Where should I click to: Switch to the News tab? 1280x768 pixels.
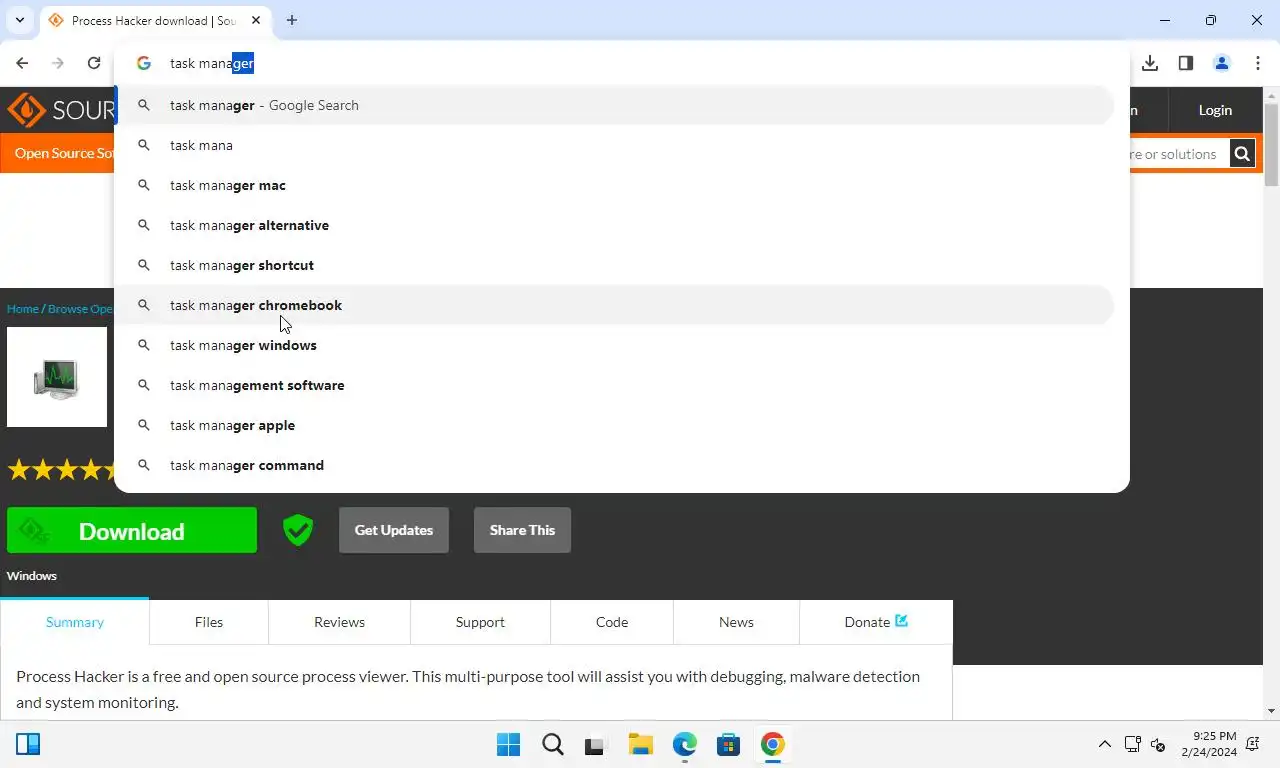click(736, 622)
